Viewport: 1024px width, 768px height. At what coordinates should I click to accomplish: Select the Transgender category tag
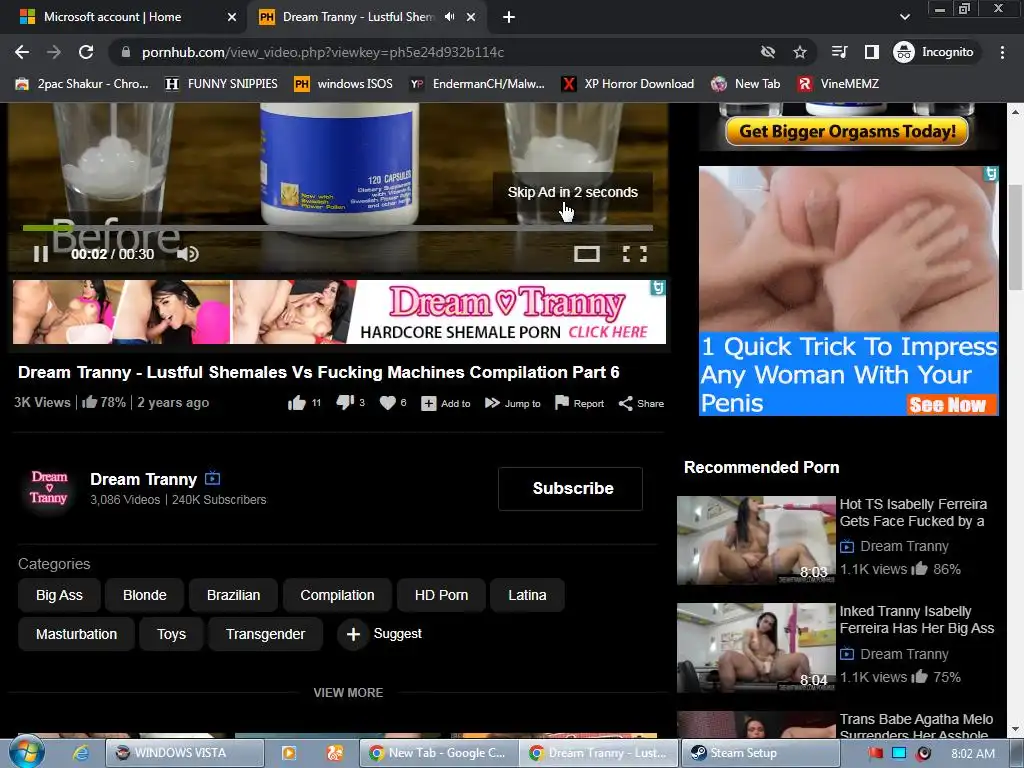[265, 634]
